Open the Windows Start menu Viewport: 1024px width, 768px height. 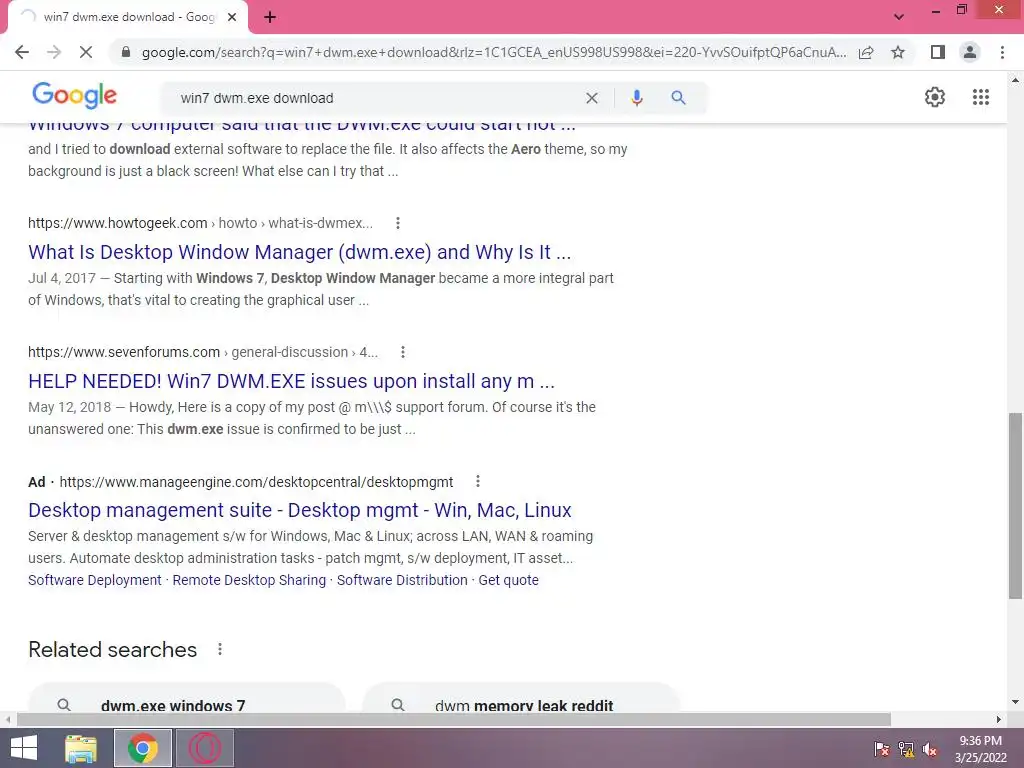click(x=24, y=748)
